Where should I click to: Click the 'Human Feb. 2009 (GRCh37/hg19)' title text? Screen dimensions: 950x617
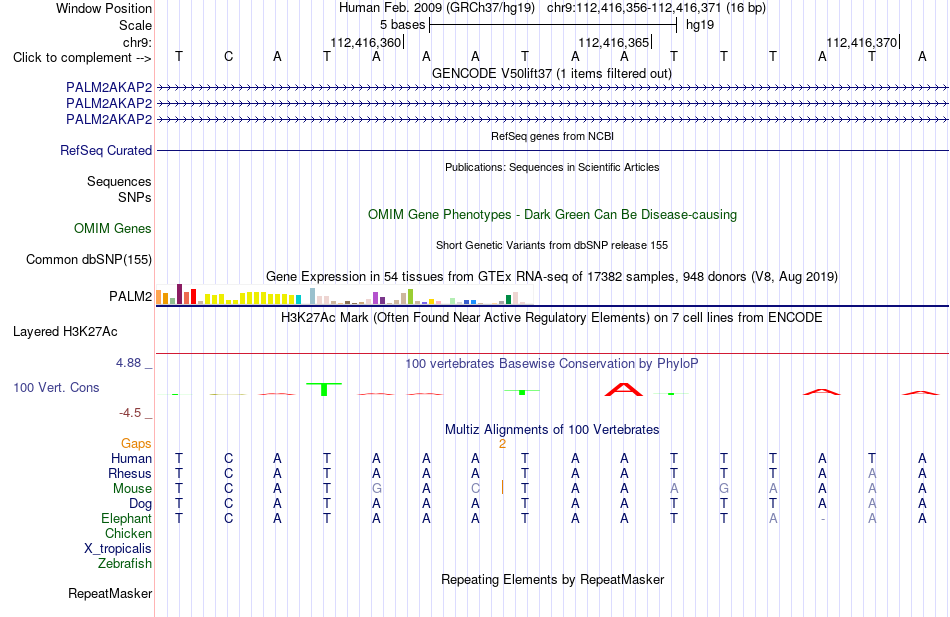coord(437,8)
